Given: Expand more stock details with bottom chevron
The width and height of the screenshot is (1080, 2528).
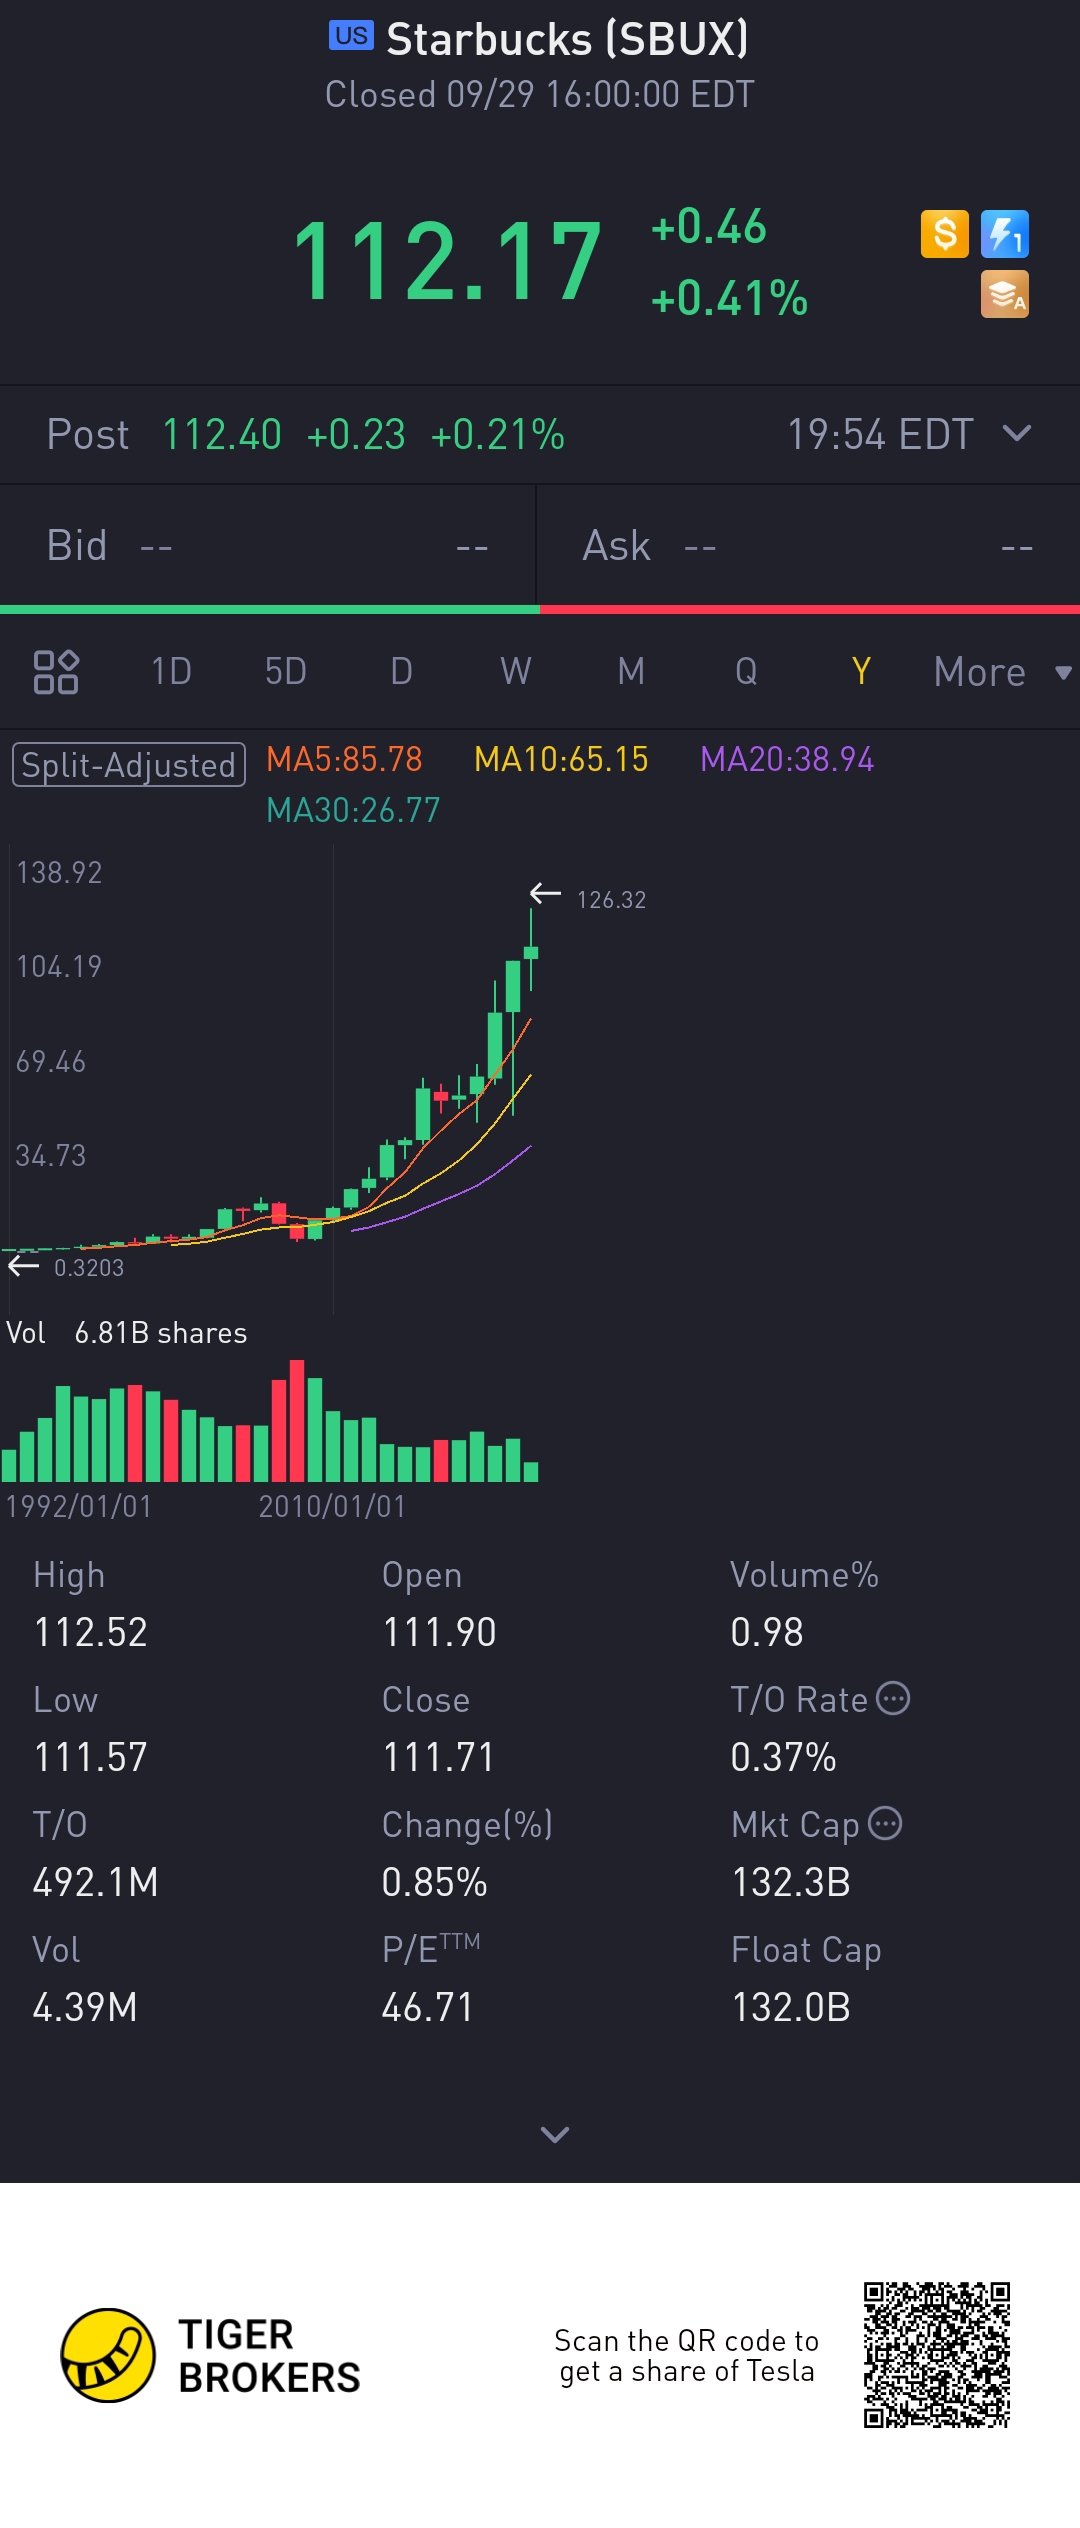Looking at the screenshot, I should [x=555, y=2134].
